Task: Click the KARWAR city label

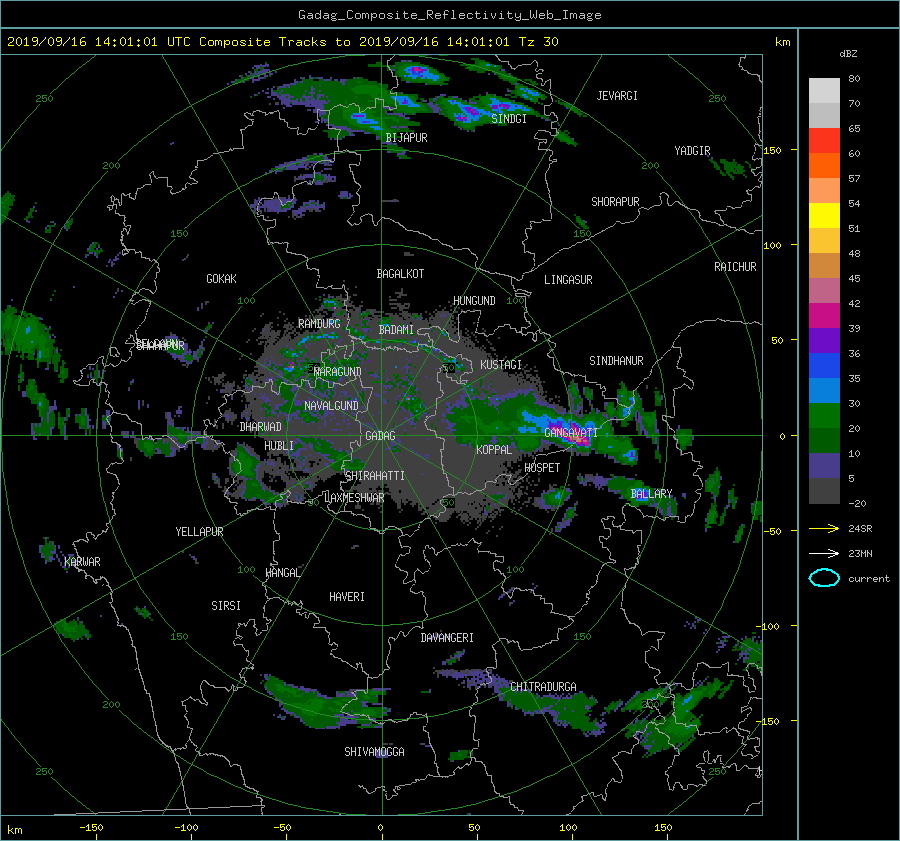Action: coord(82,562)
